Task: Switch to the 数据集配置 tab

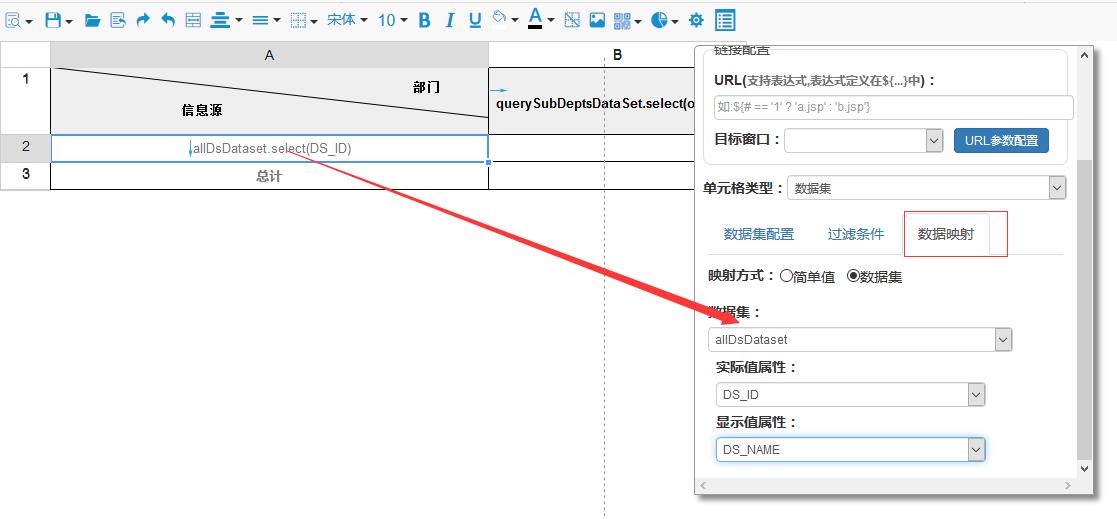Action: (758, 234)
